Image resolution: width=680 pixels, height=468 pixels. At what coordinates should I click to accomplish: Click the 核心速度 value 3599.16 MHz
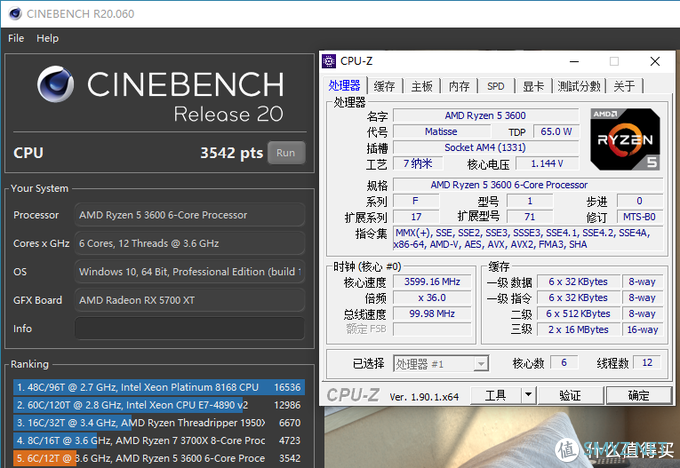click(432, 282)
